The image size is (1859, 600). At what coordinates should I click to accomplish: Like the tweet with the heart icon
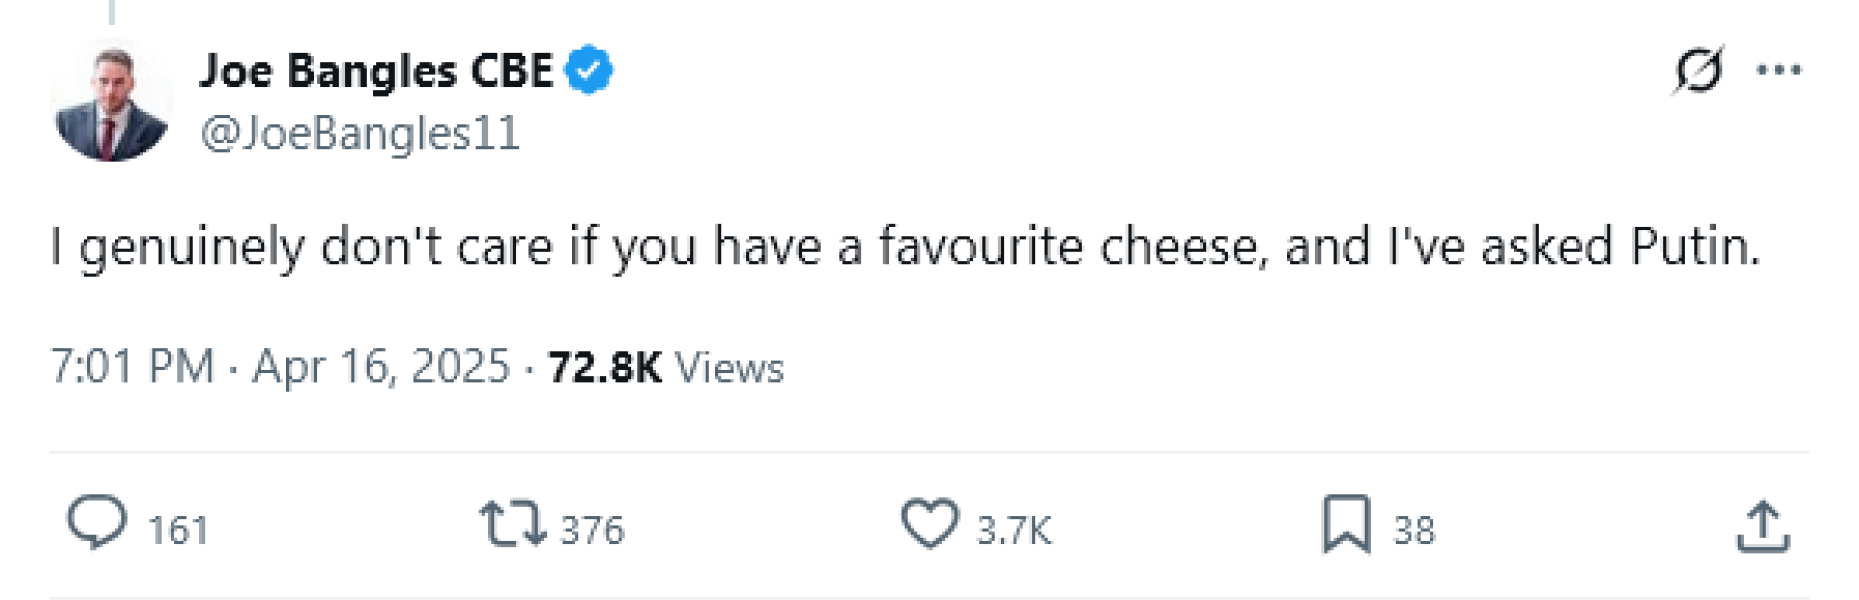pos(929,524)
